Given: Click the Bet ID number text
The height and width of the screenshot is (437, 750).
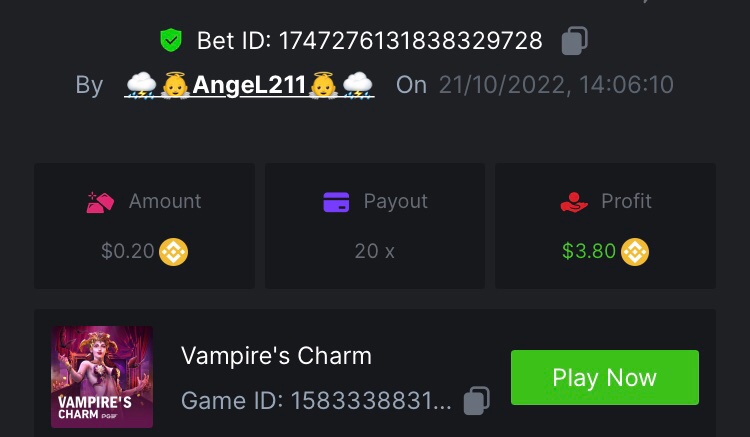Looking at the screenshot, I should click(x=410, y=41).
